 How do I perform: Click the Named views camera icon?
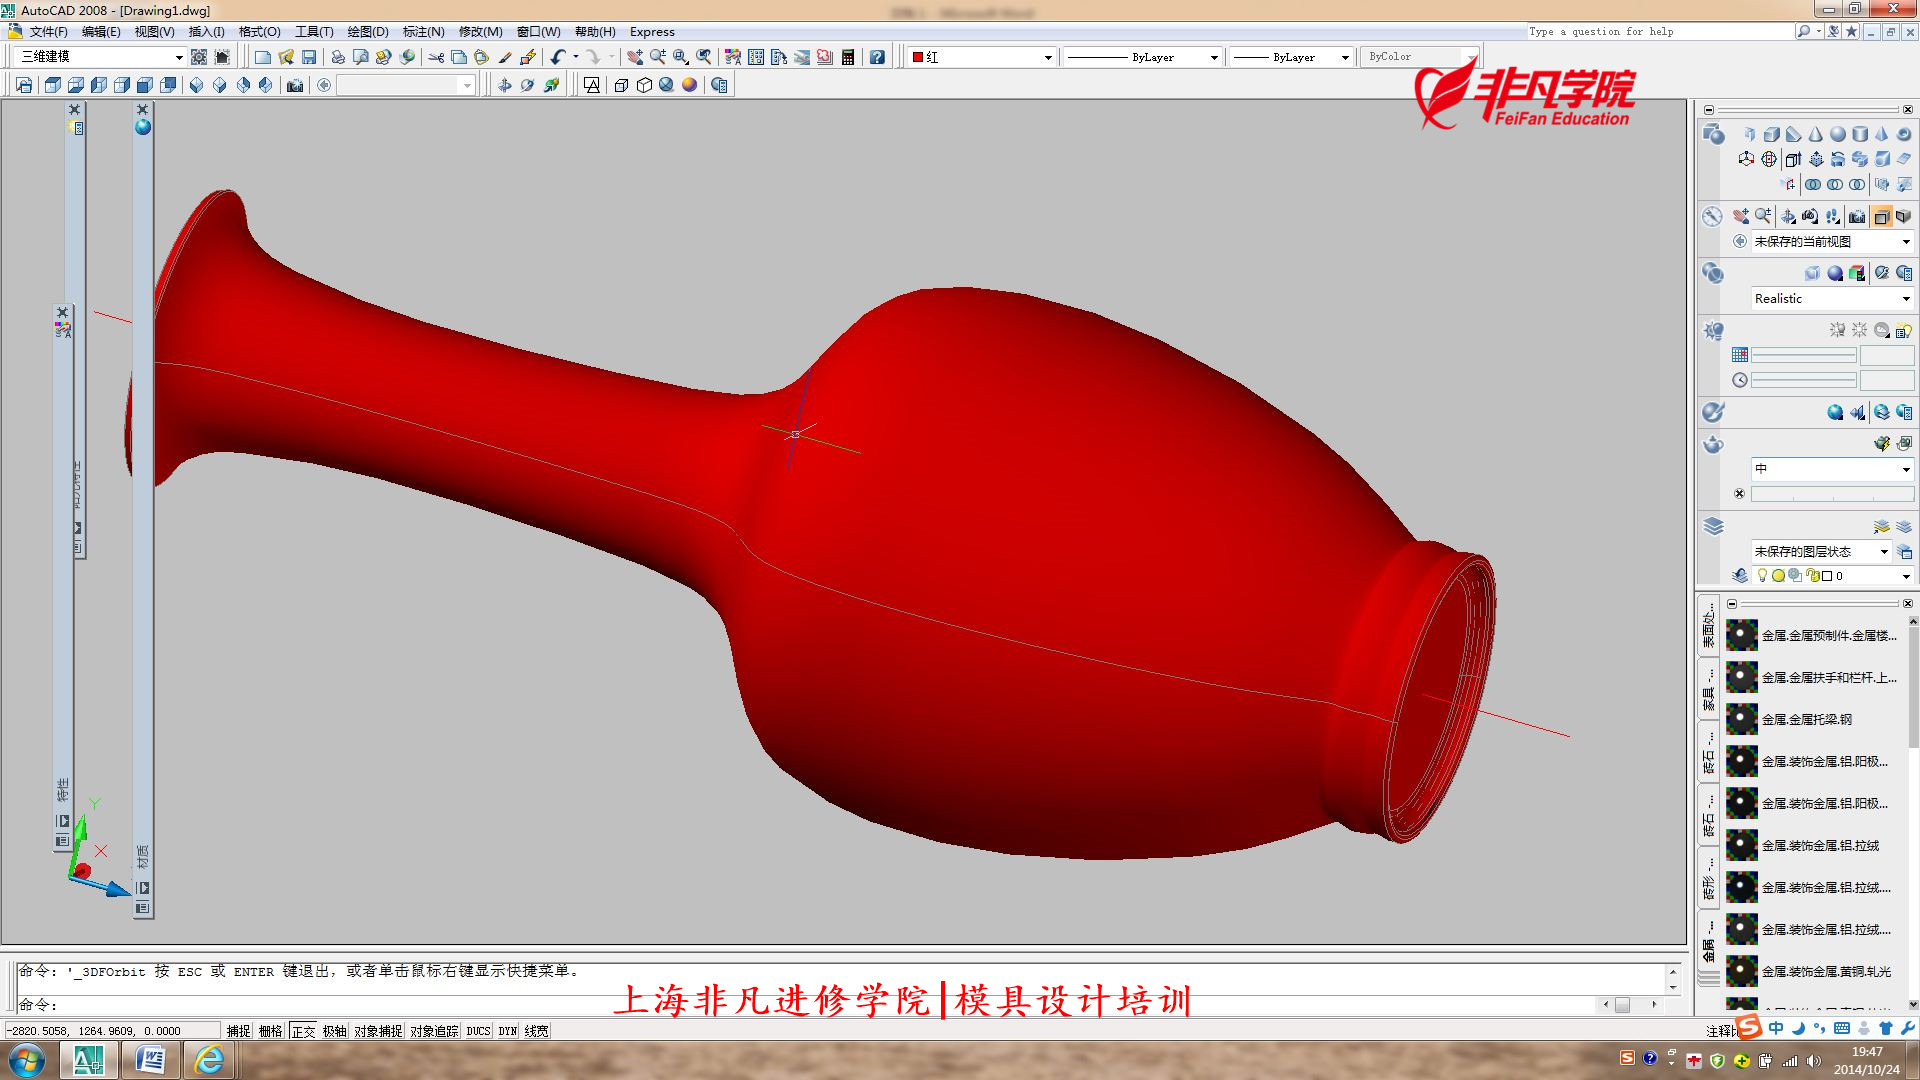tap(295, 85)
